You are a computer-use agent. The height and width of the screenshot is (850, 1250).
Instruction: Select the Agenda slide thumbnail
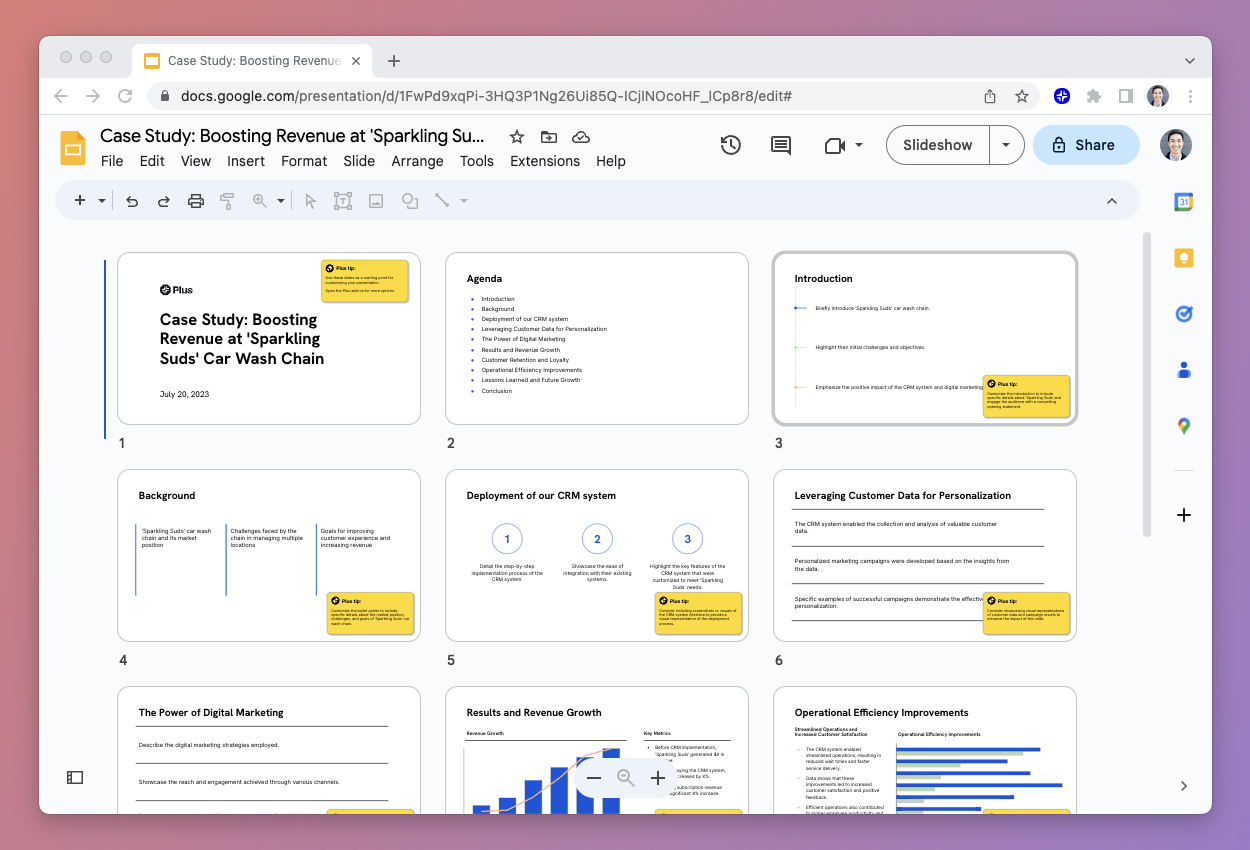(597, 338)
